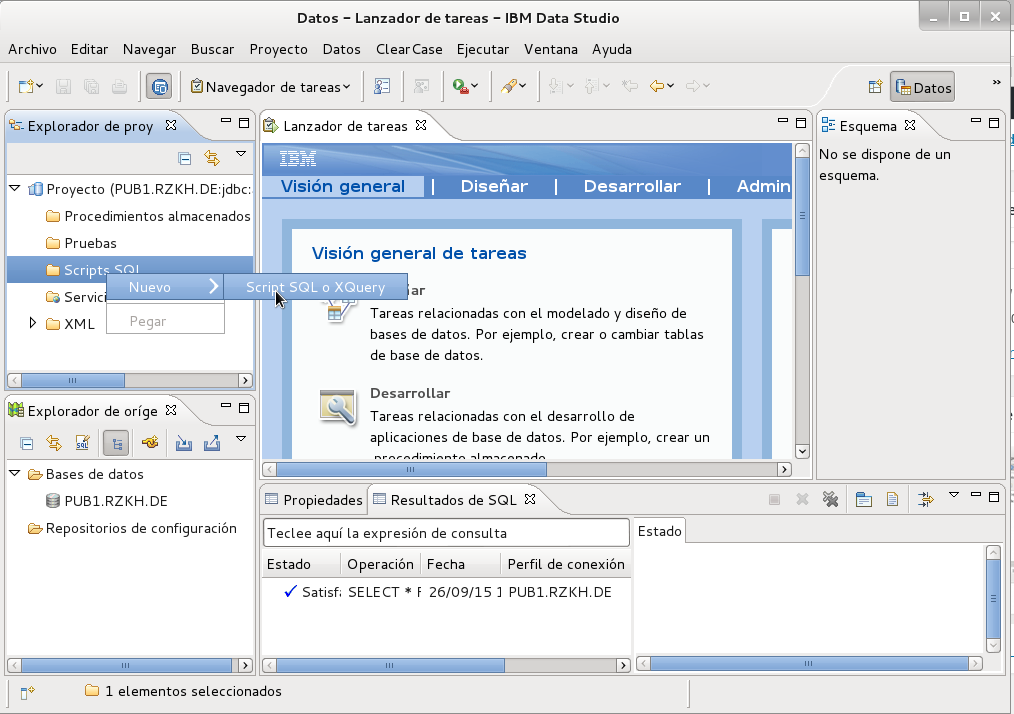The height and width of the screenshot is (714, 1014).
Task: Click the grey forward arrow icon
Action: (693, 86)
